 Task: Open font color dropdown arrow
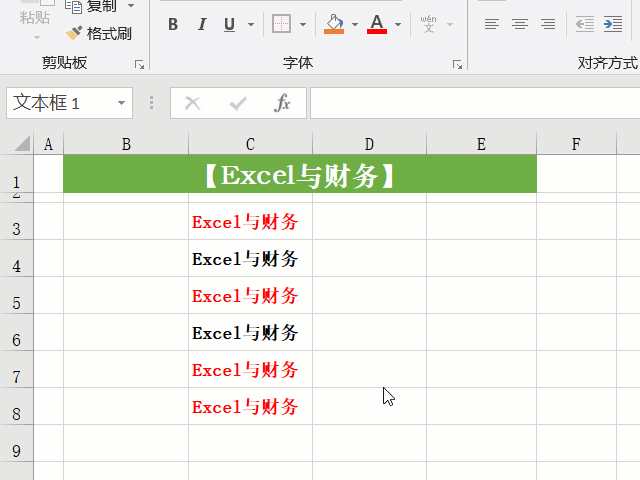[x=398, y=24]
